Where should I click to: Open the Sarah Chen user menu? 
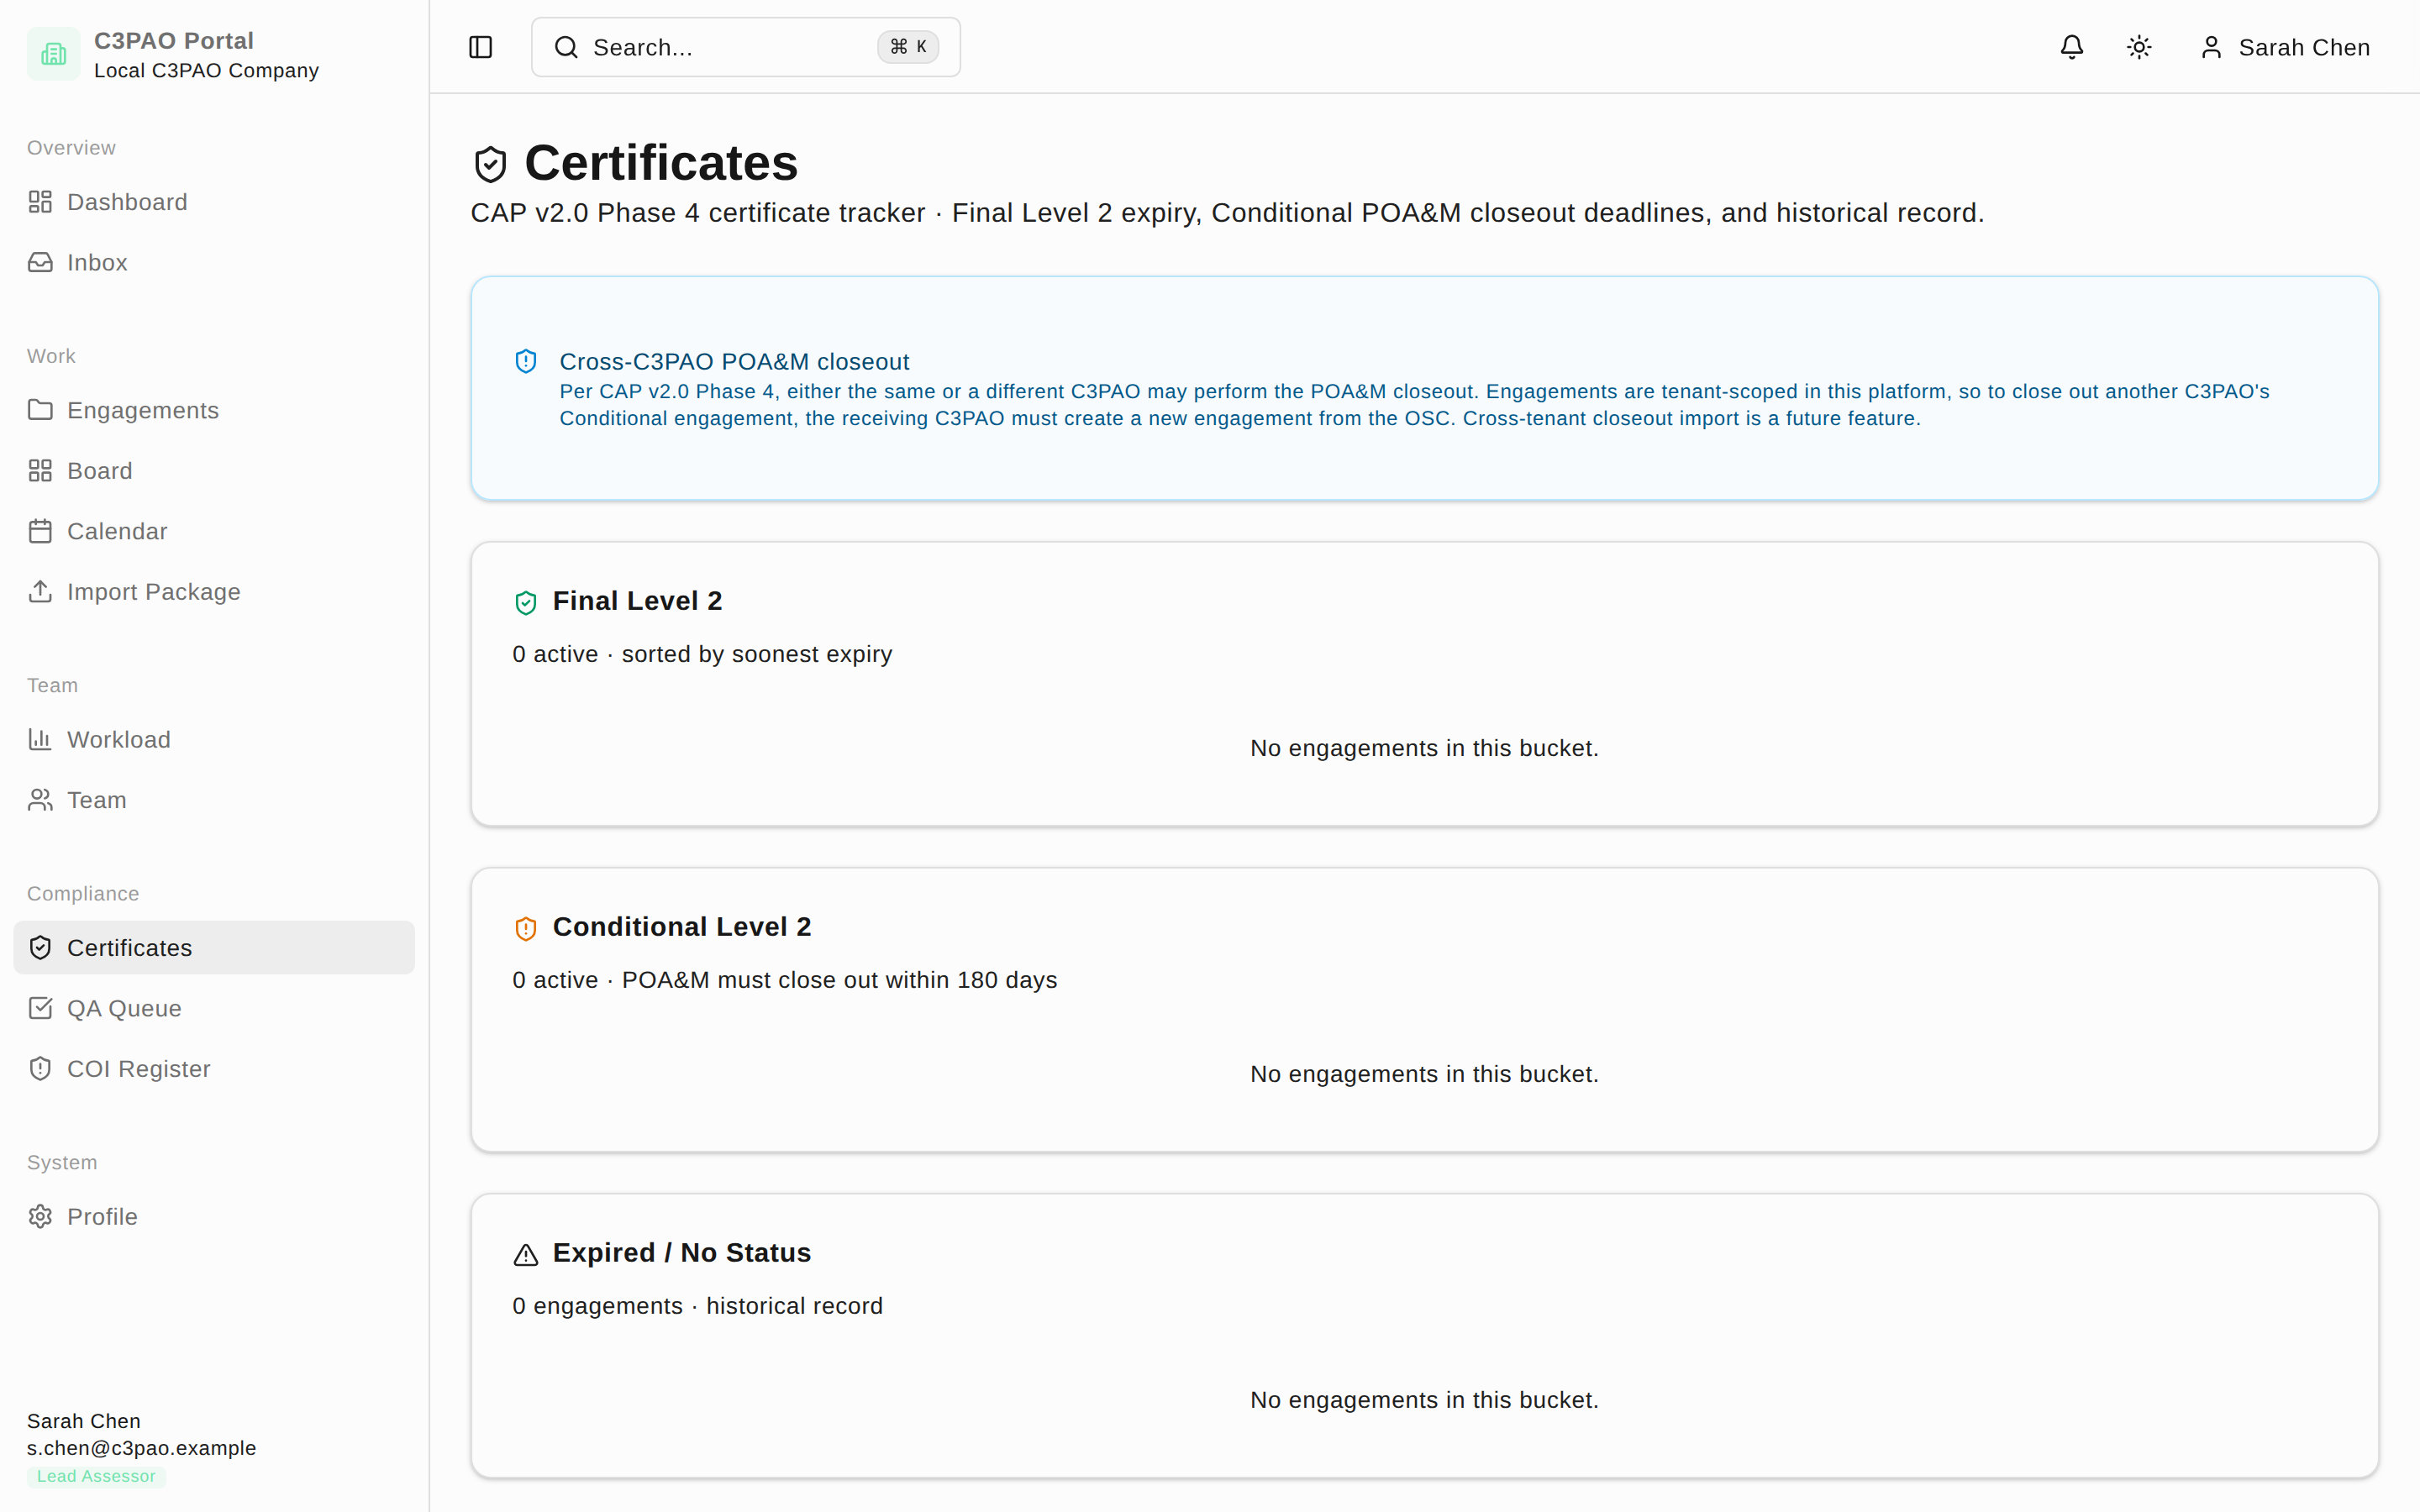2285,47
